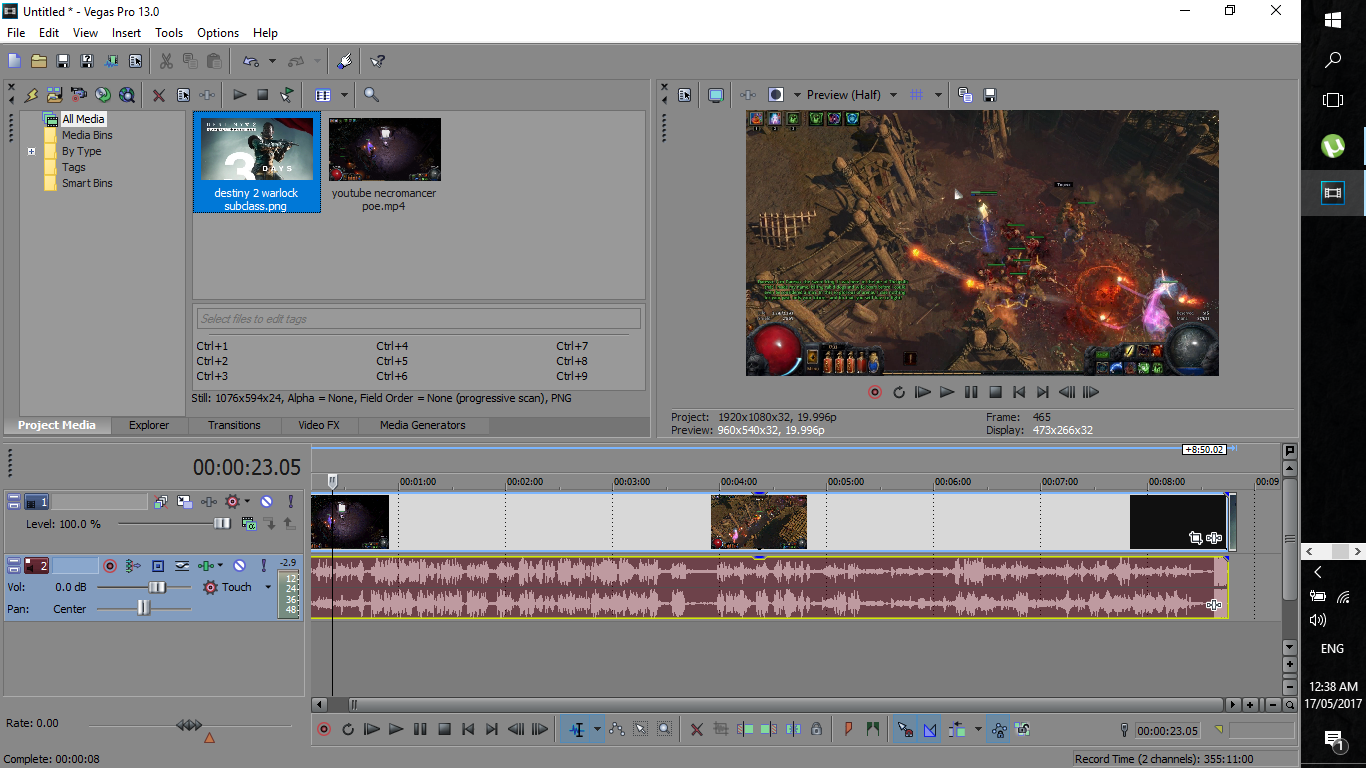Click the Insert Region icon
The width and height of the screenshot is (1366, 768).
coord(873,729)
